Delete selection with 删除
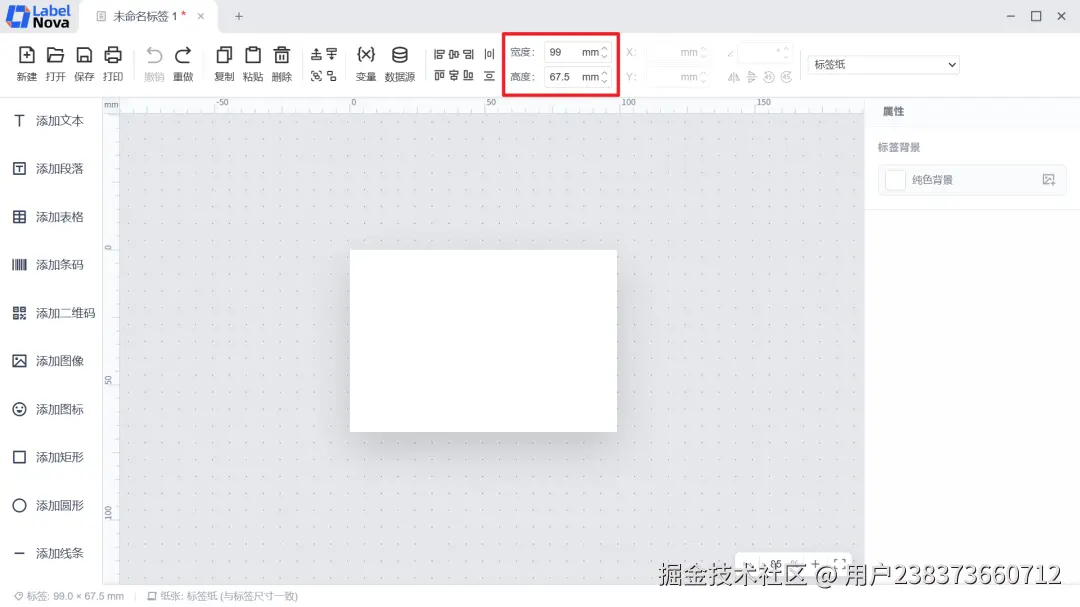Image resolution: width=1080 pixels, height=607 pixels. click(282, 63)
